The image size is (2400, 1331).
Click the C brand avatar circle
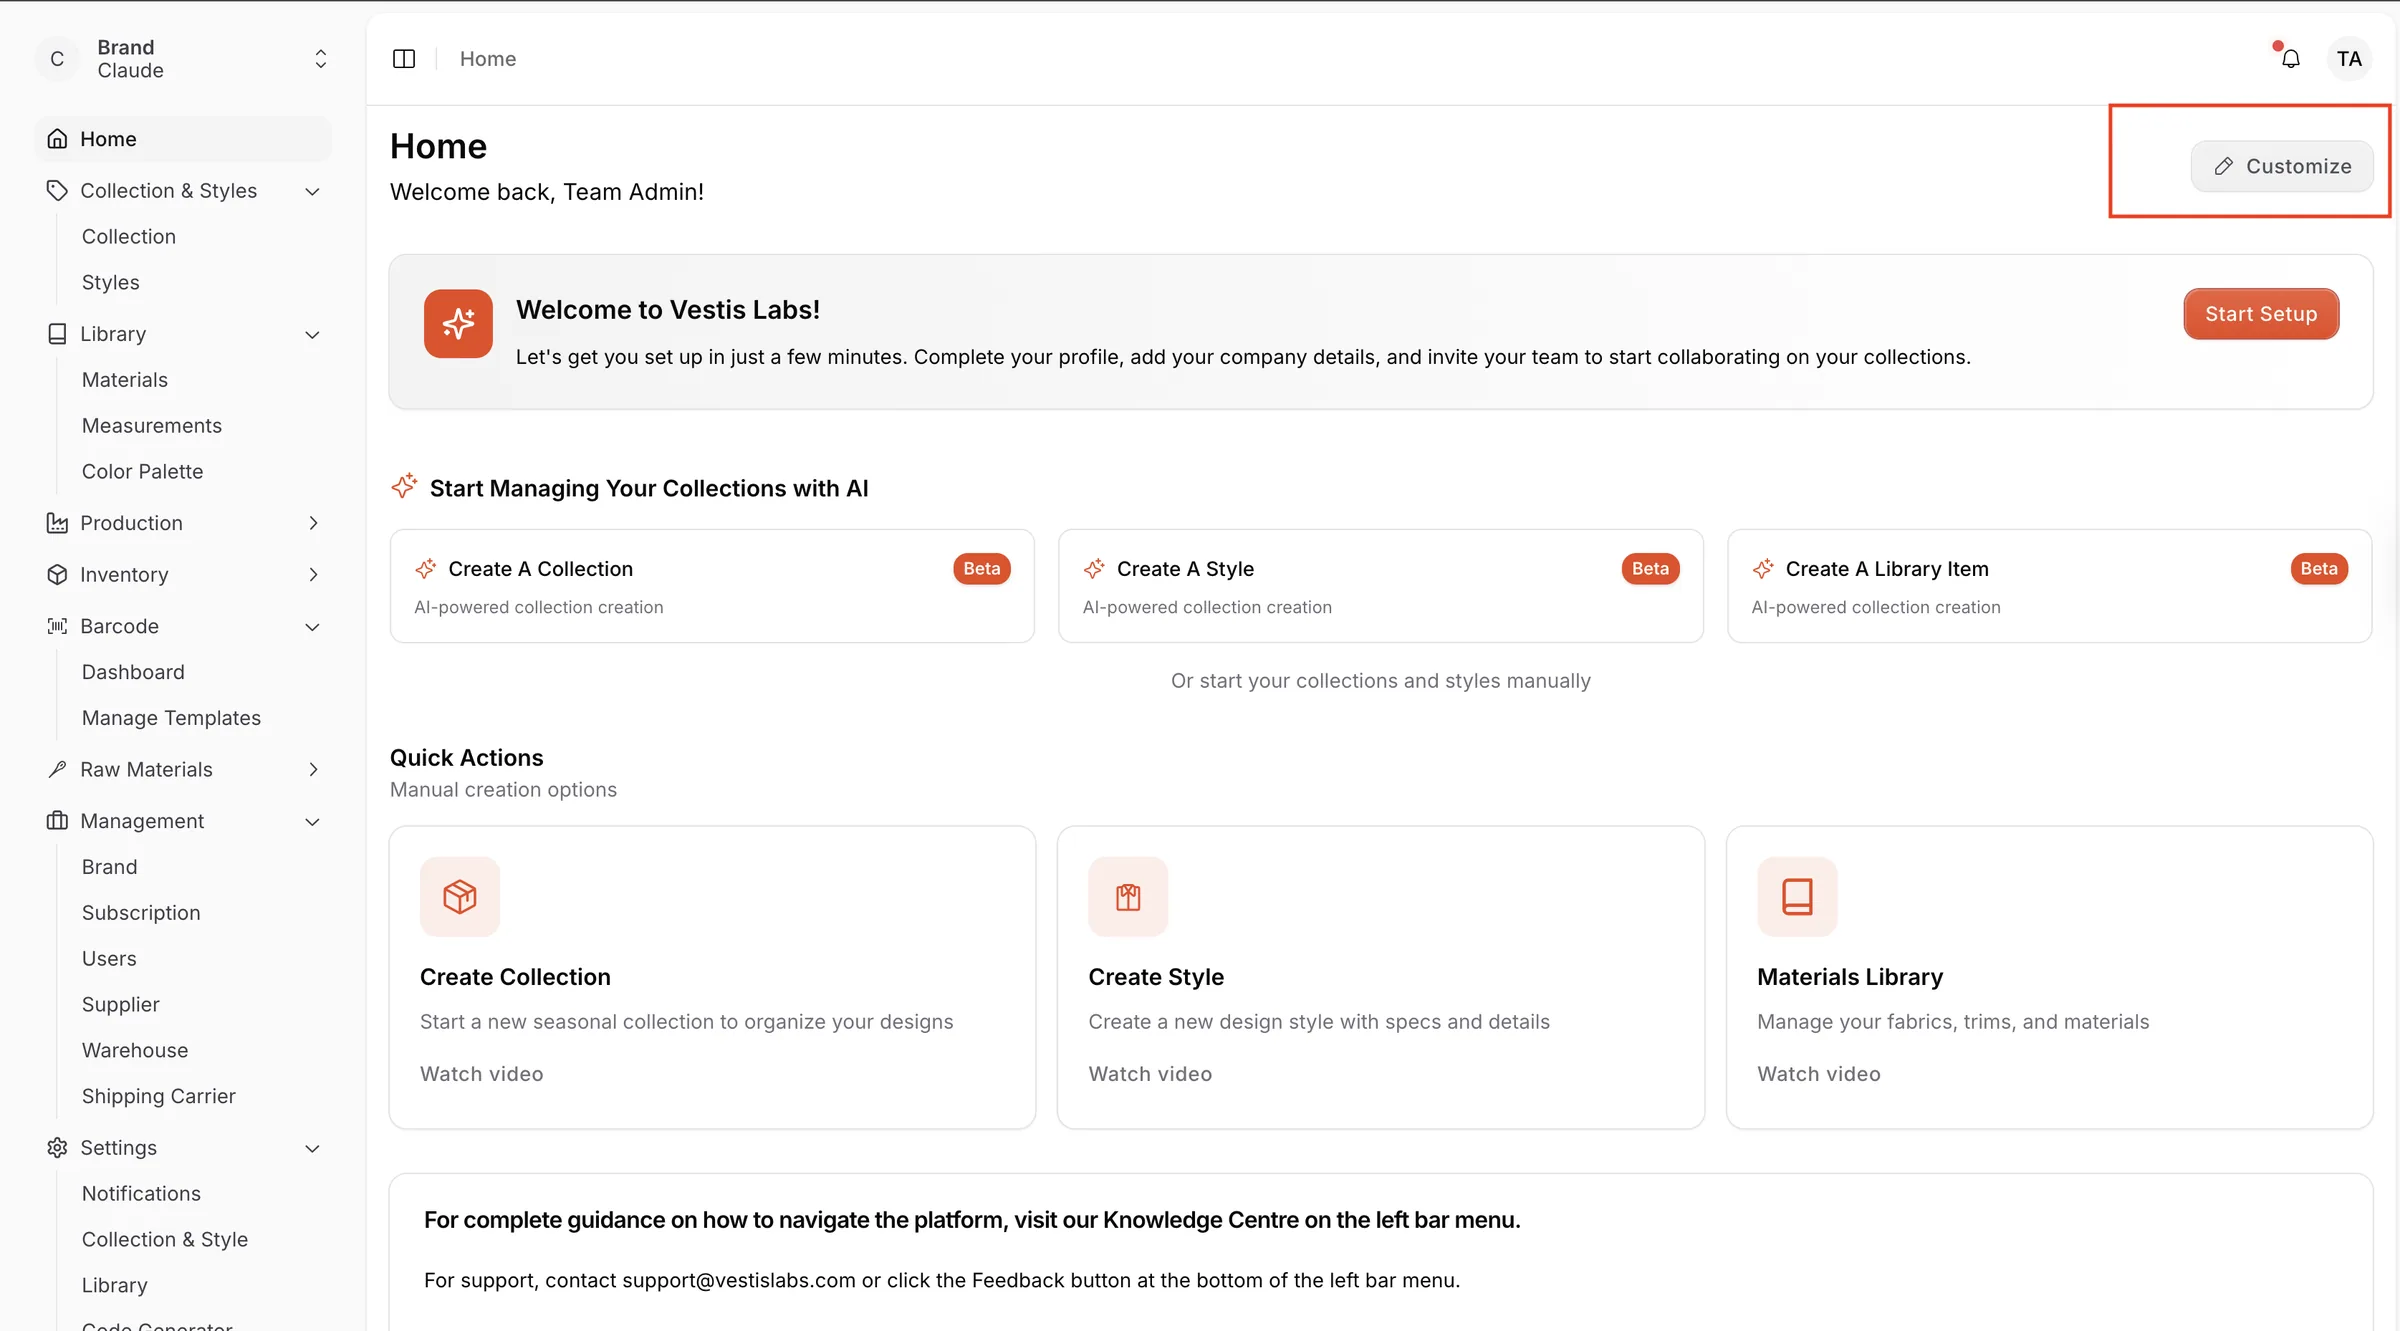pyautogui.click(x=57, y=59)
